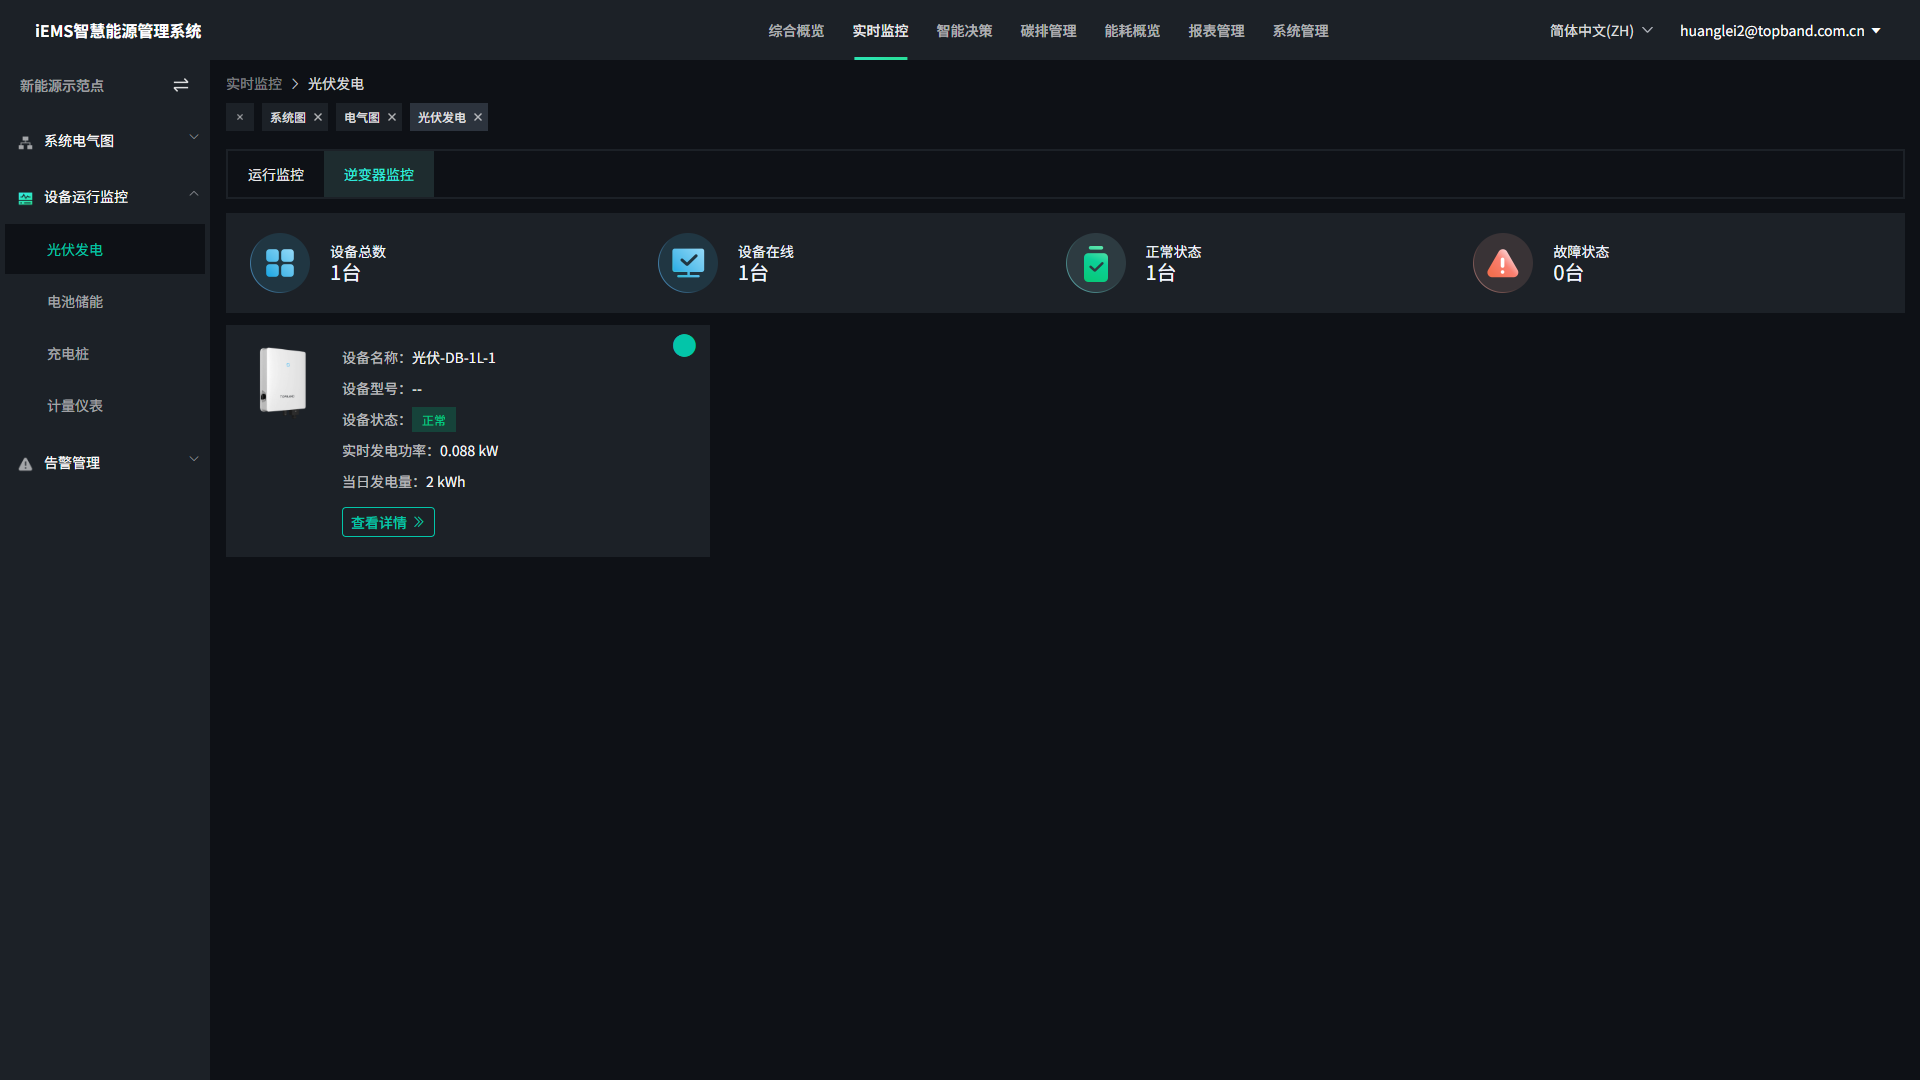Open the 报表管理 top menu
This screenshot has height=1080, width=1920.
(1217, 31)
